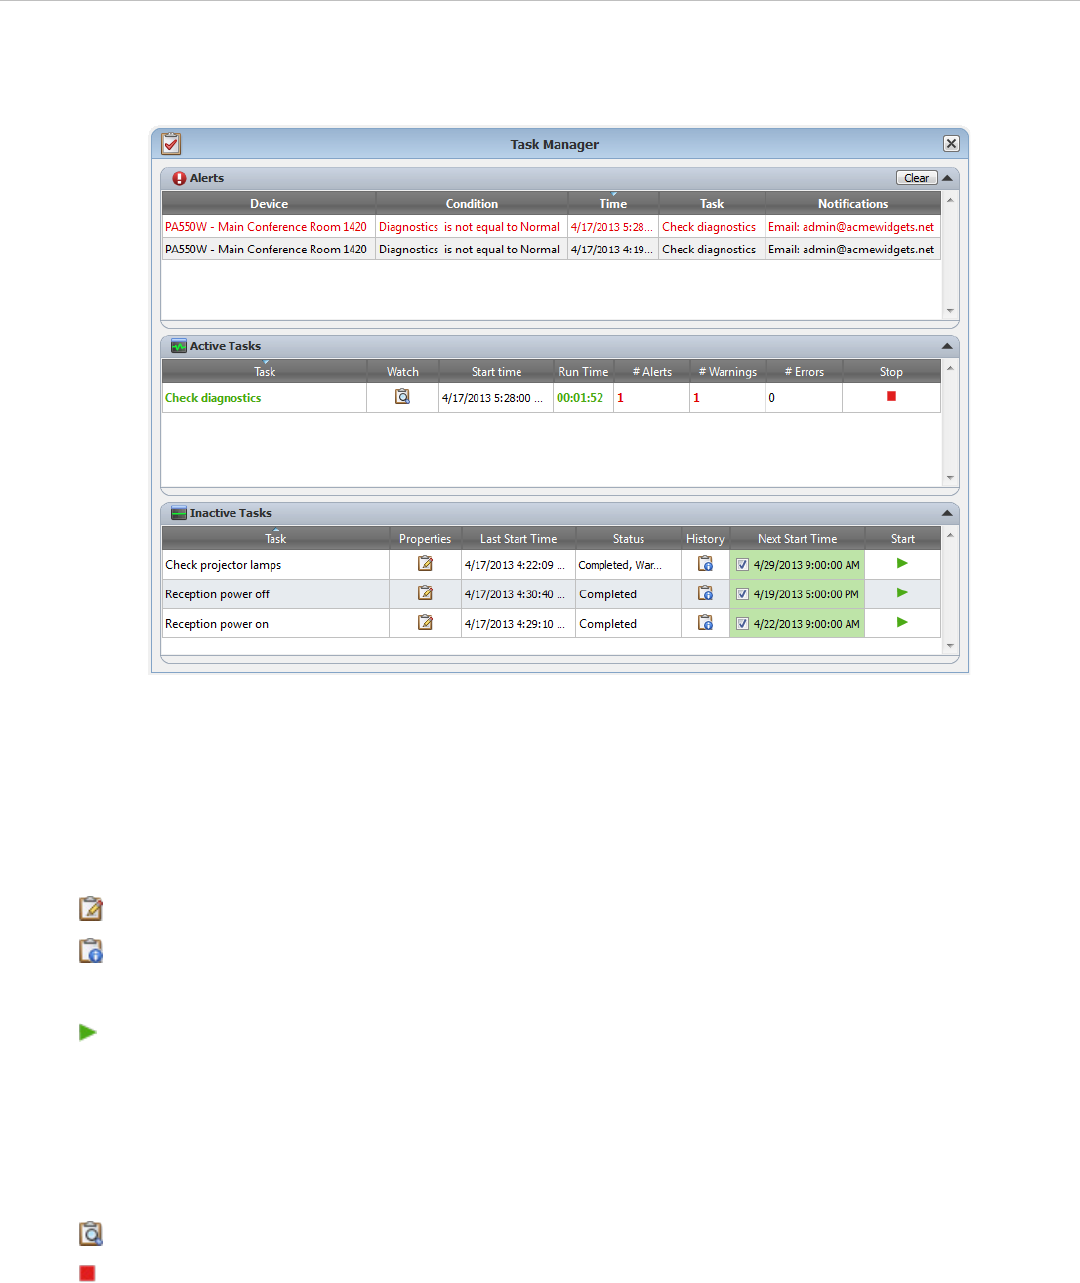The image size is (1080, 1283).
Task: Sort alerts by Device column
Action: point(269,203)
